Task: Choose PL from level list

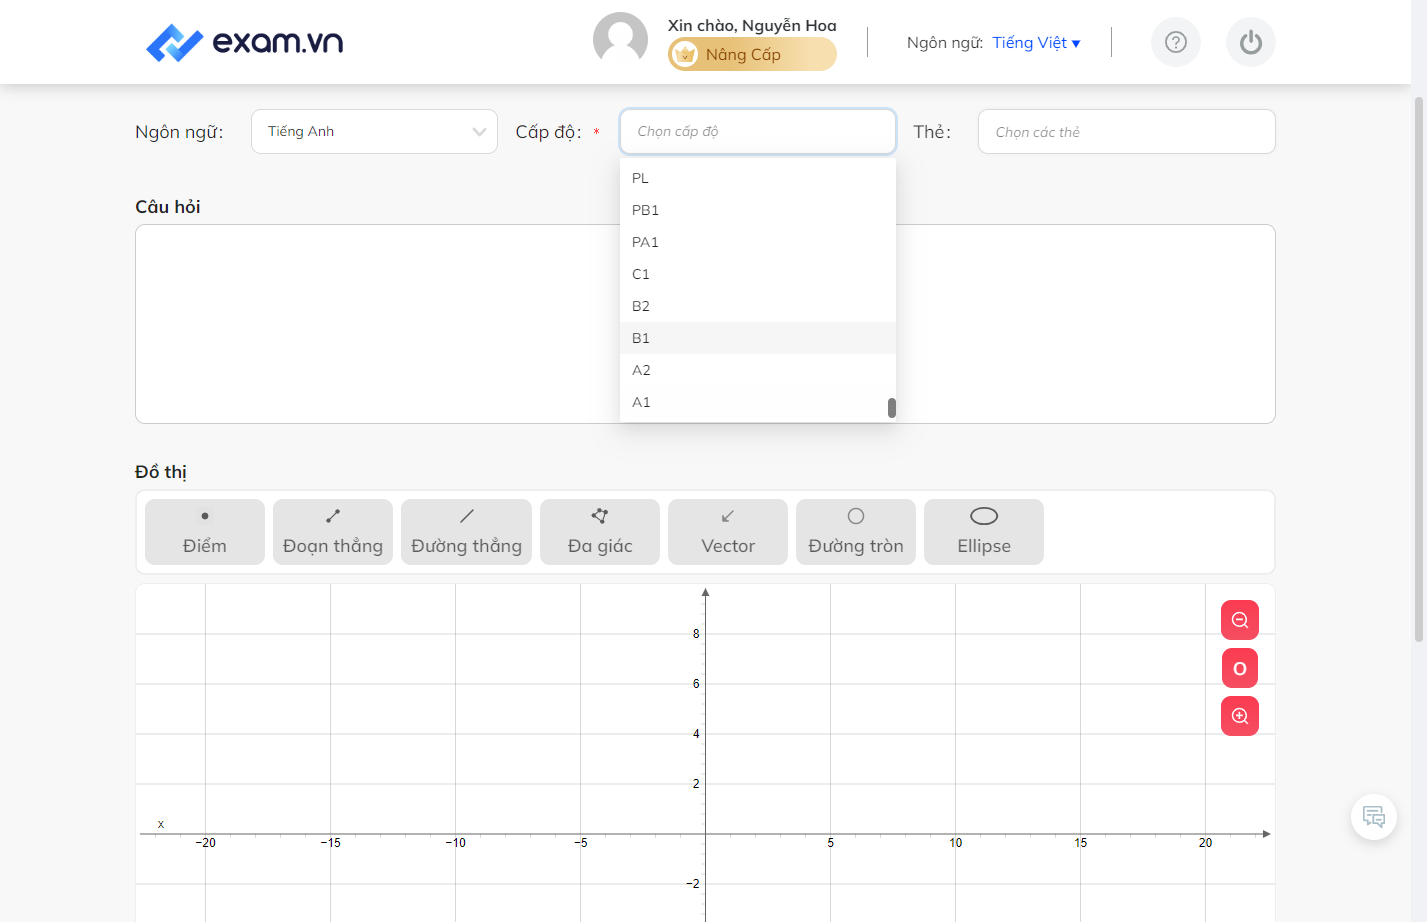Action: 758,178
